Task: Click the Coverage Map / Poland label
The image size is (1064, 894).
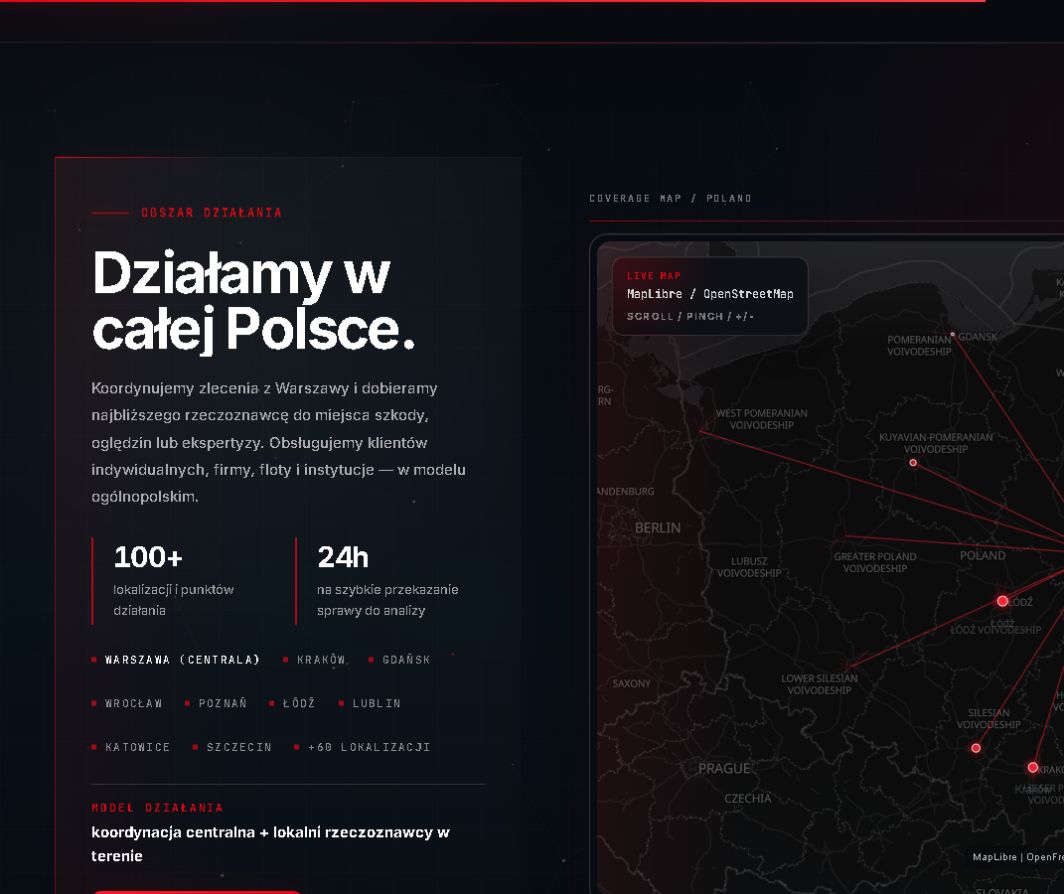Action: click(670, 198)
